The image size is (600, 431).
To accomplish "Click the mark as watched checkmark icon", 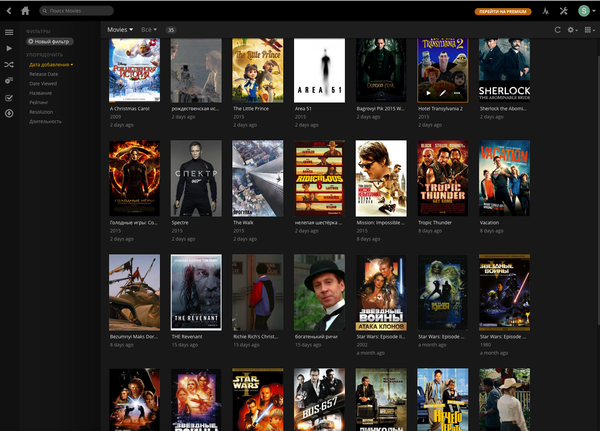I will coord(9,96).
